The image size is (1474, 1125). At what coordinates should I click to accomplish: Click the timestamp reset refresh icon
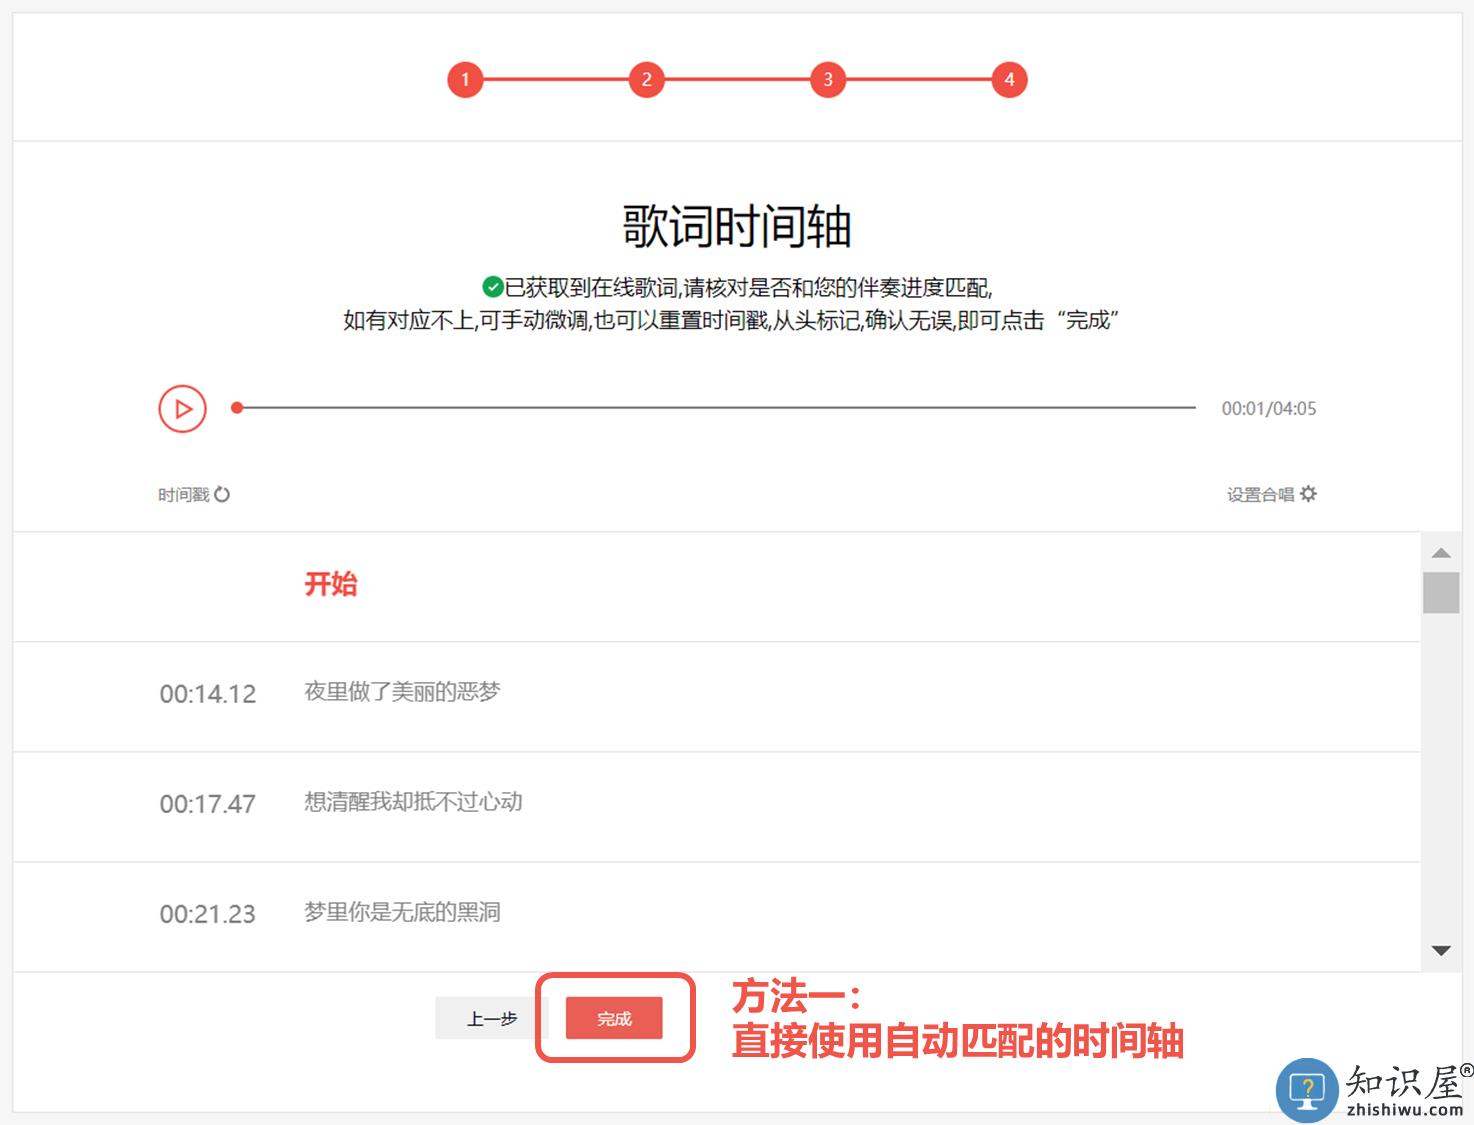[222, 494]
